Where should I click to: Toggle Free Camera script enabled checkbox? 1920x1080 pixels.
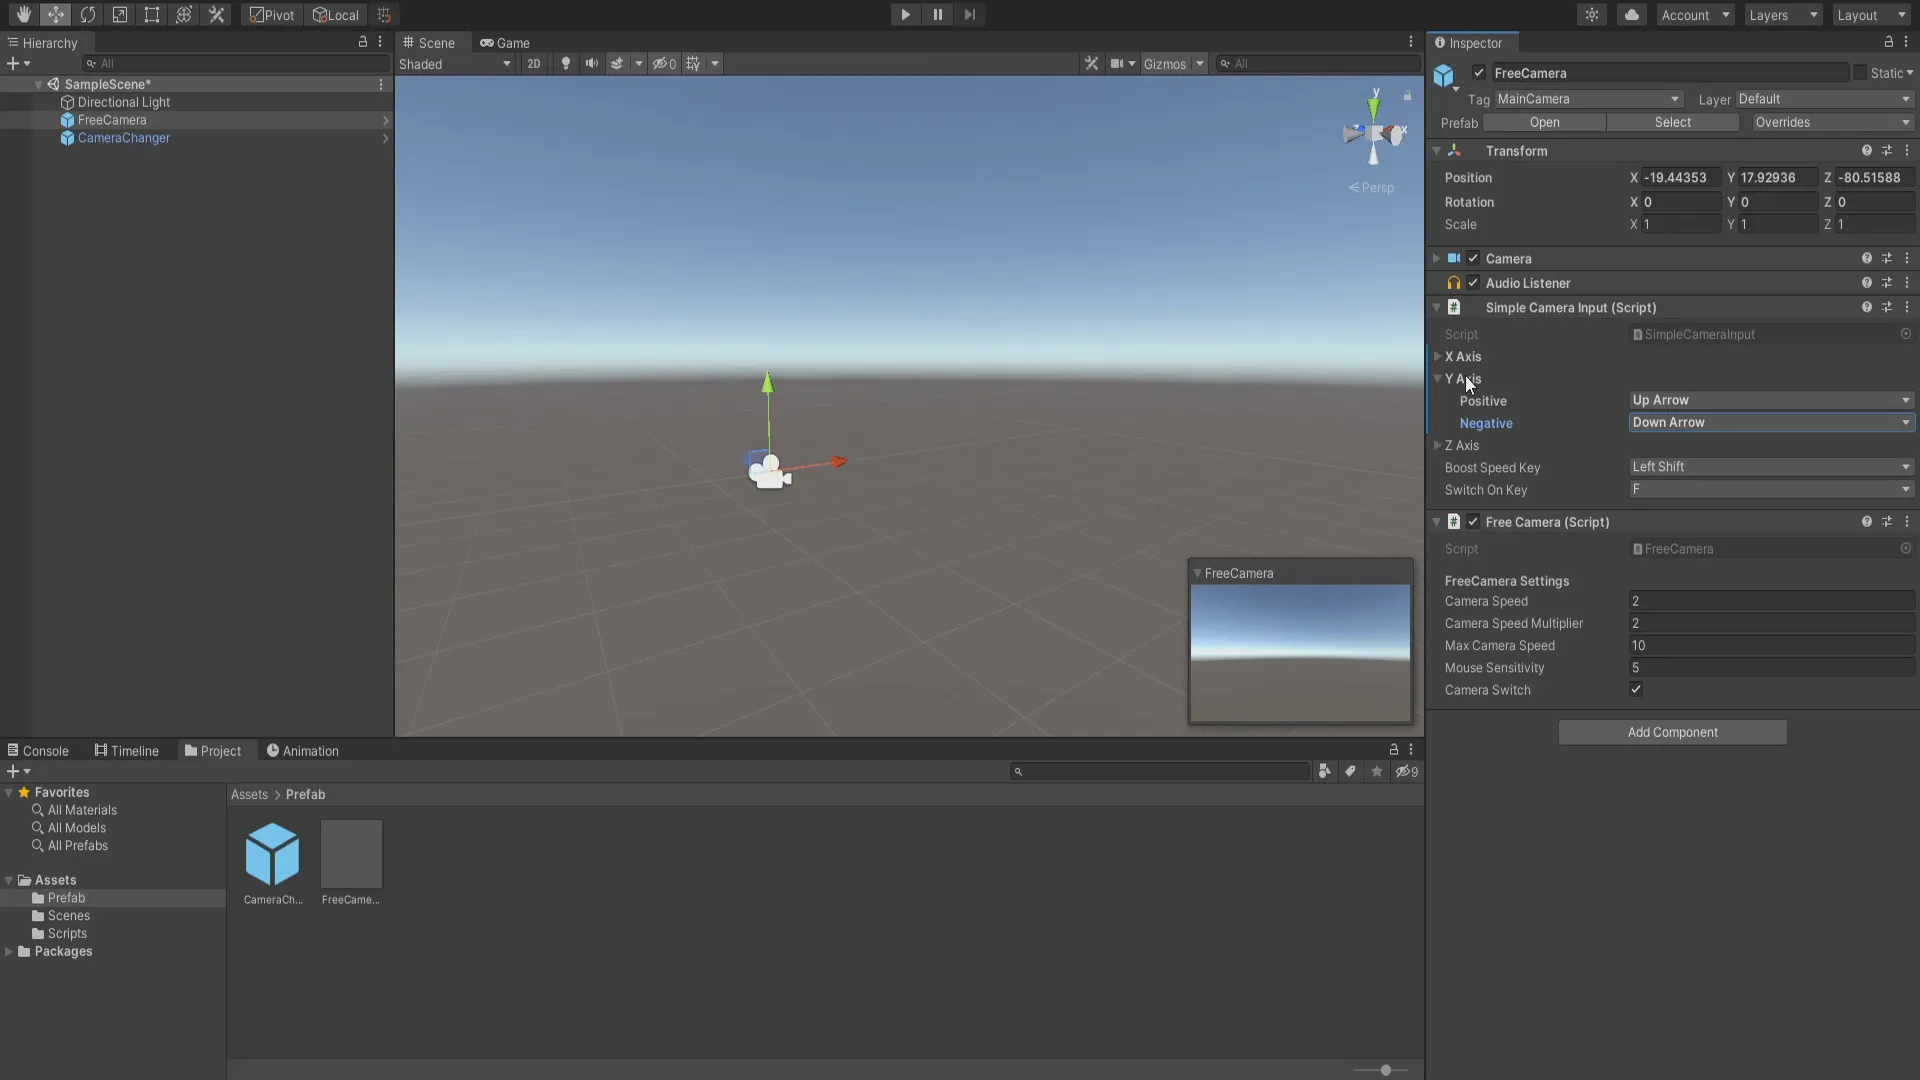pos(1473,522)
